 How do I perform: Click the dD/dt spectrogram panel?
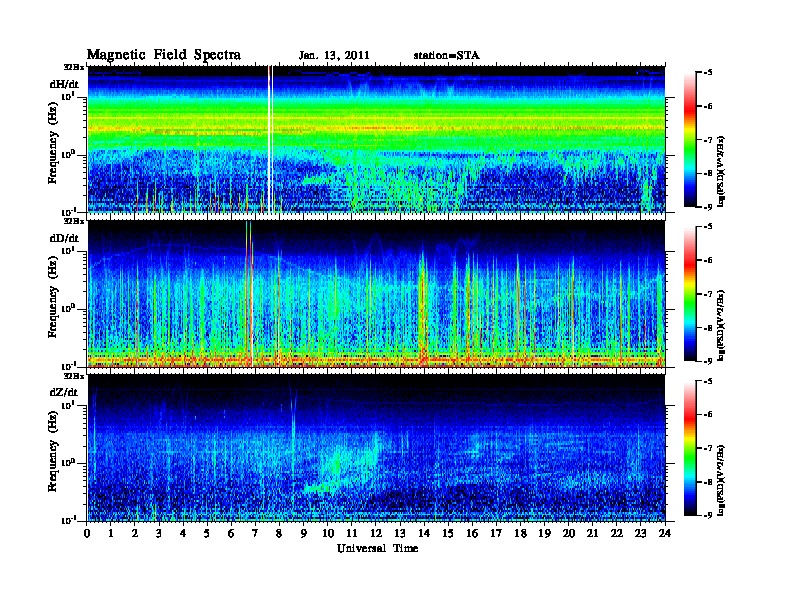376,293
